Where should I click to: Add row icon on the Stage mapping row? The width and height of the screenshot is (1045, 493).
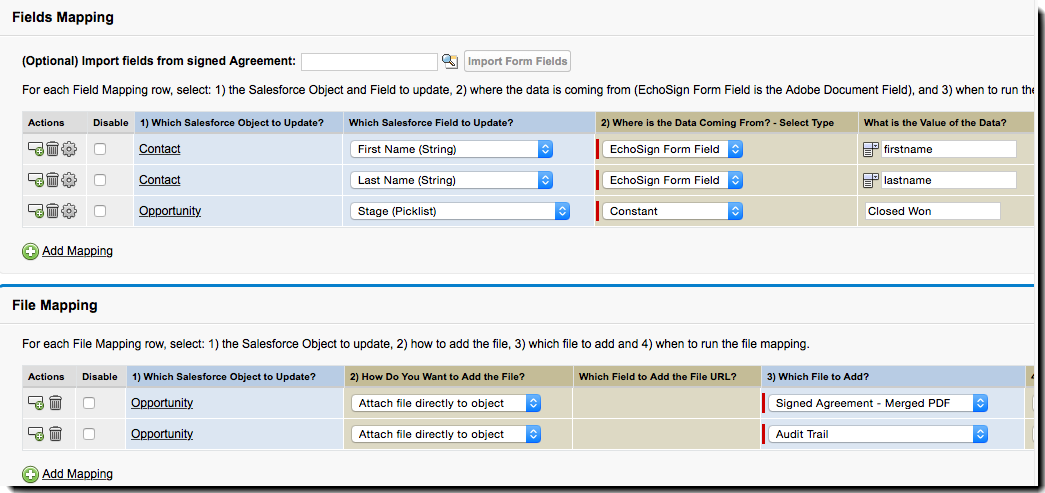[35, 211]
